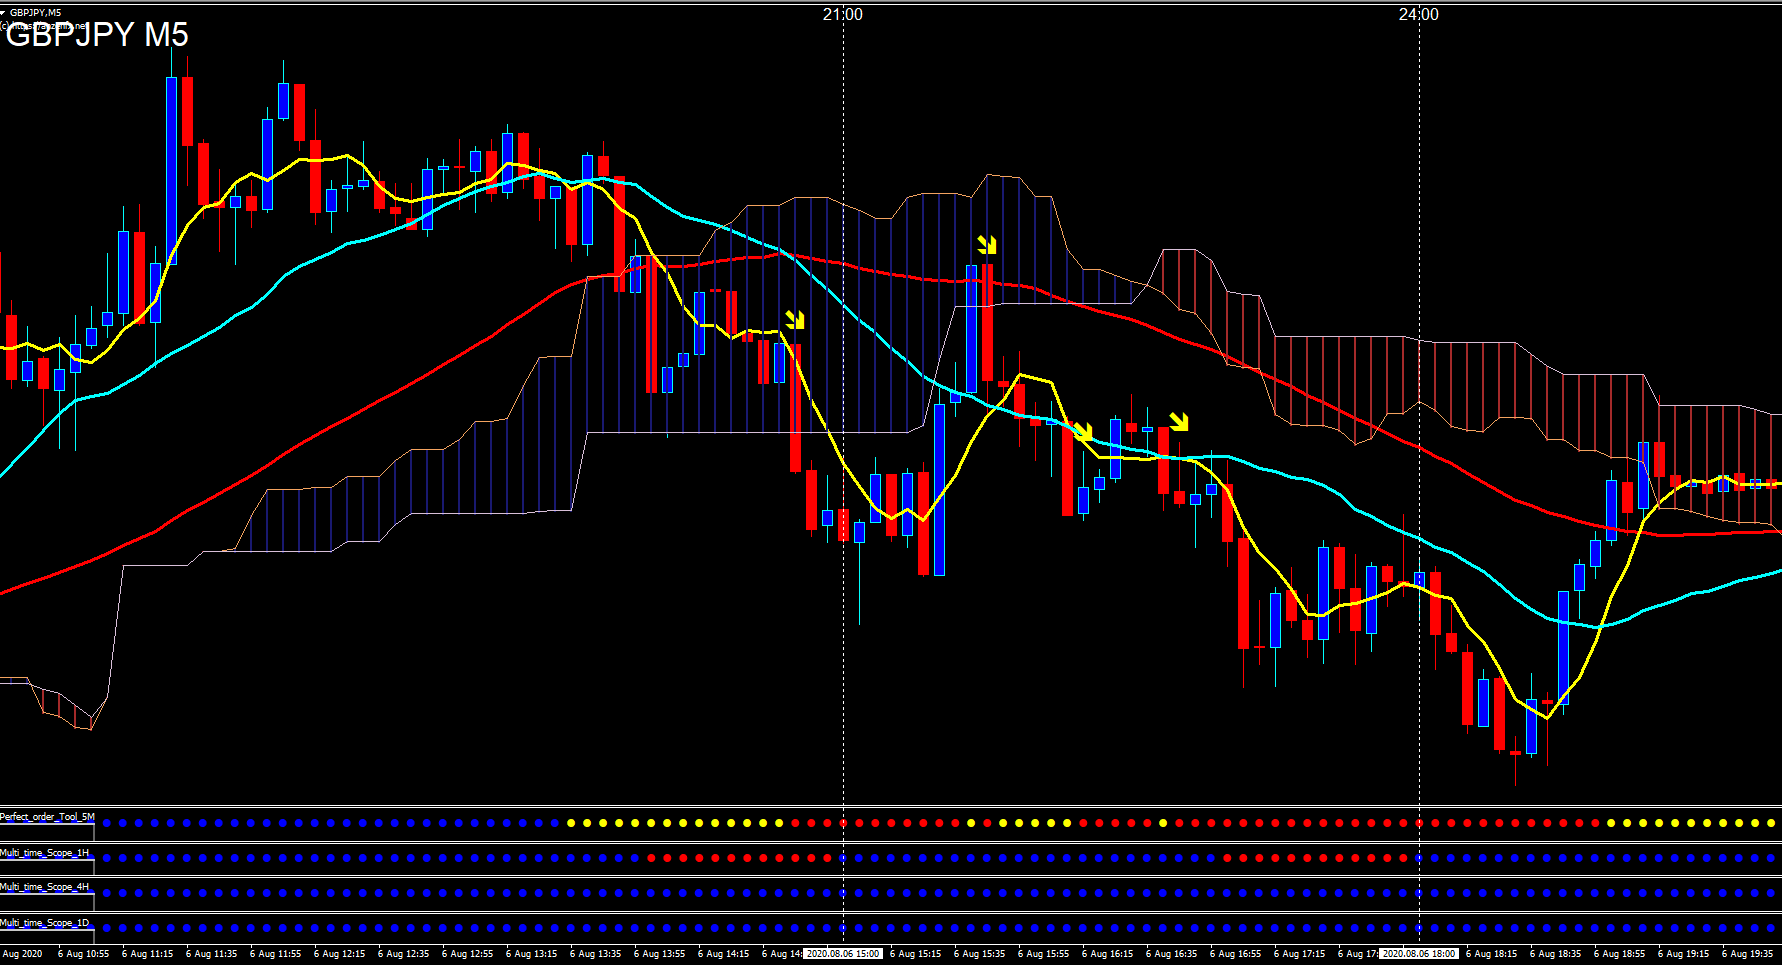The width and height of the screenshot is (1782, 965).
Task: Click the 6 Aug 10:55 time axis label
Action: [84, 954]
